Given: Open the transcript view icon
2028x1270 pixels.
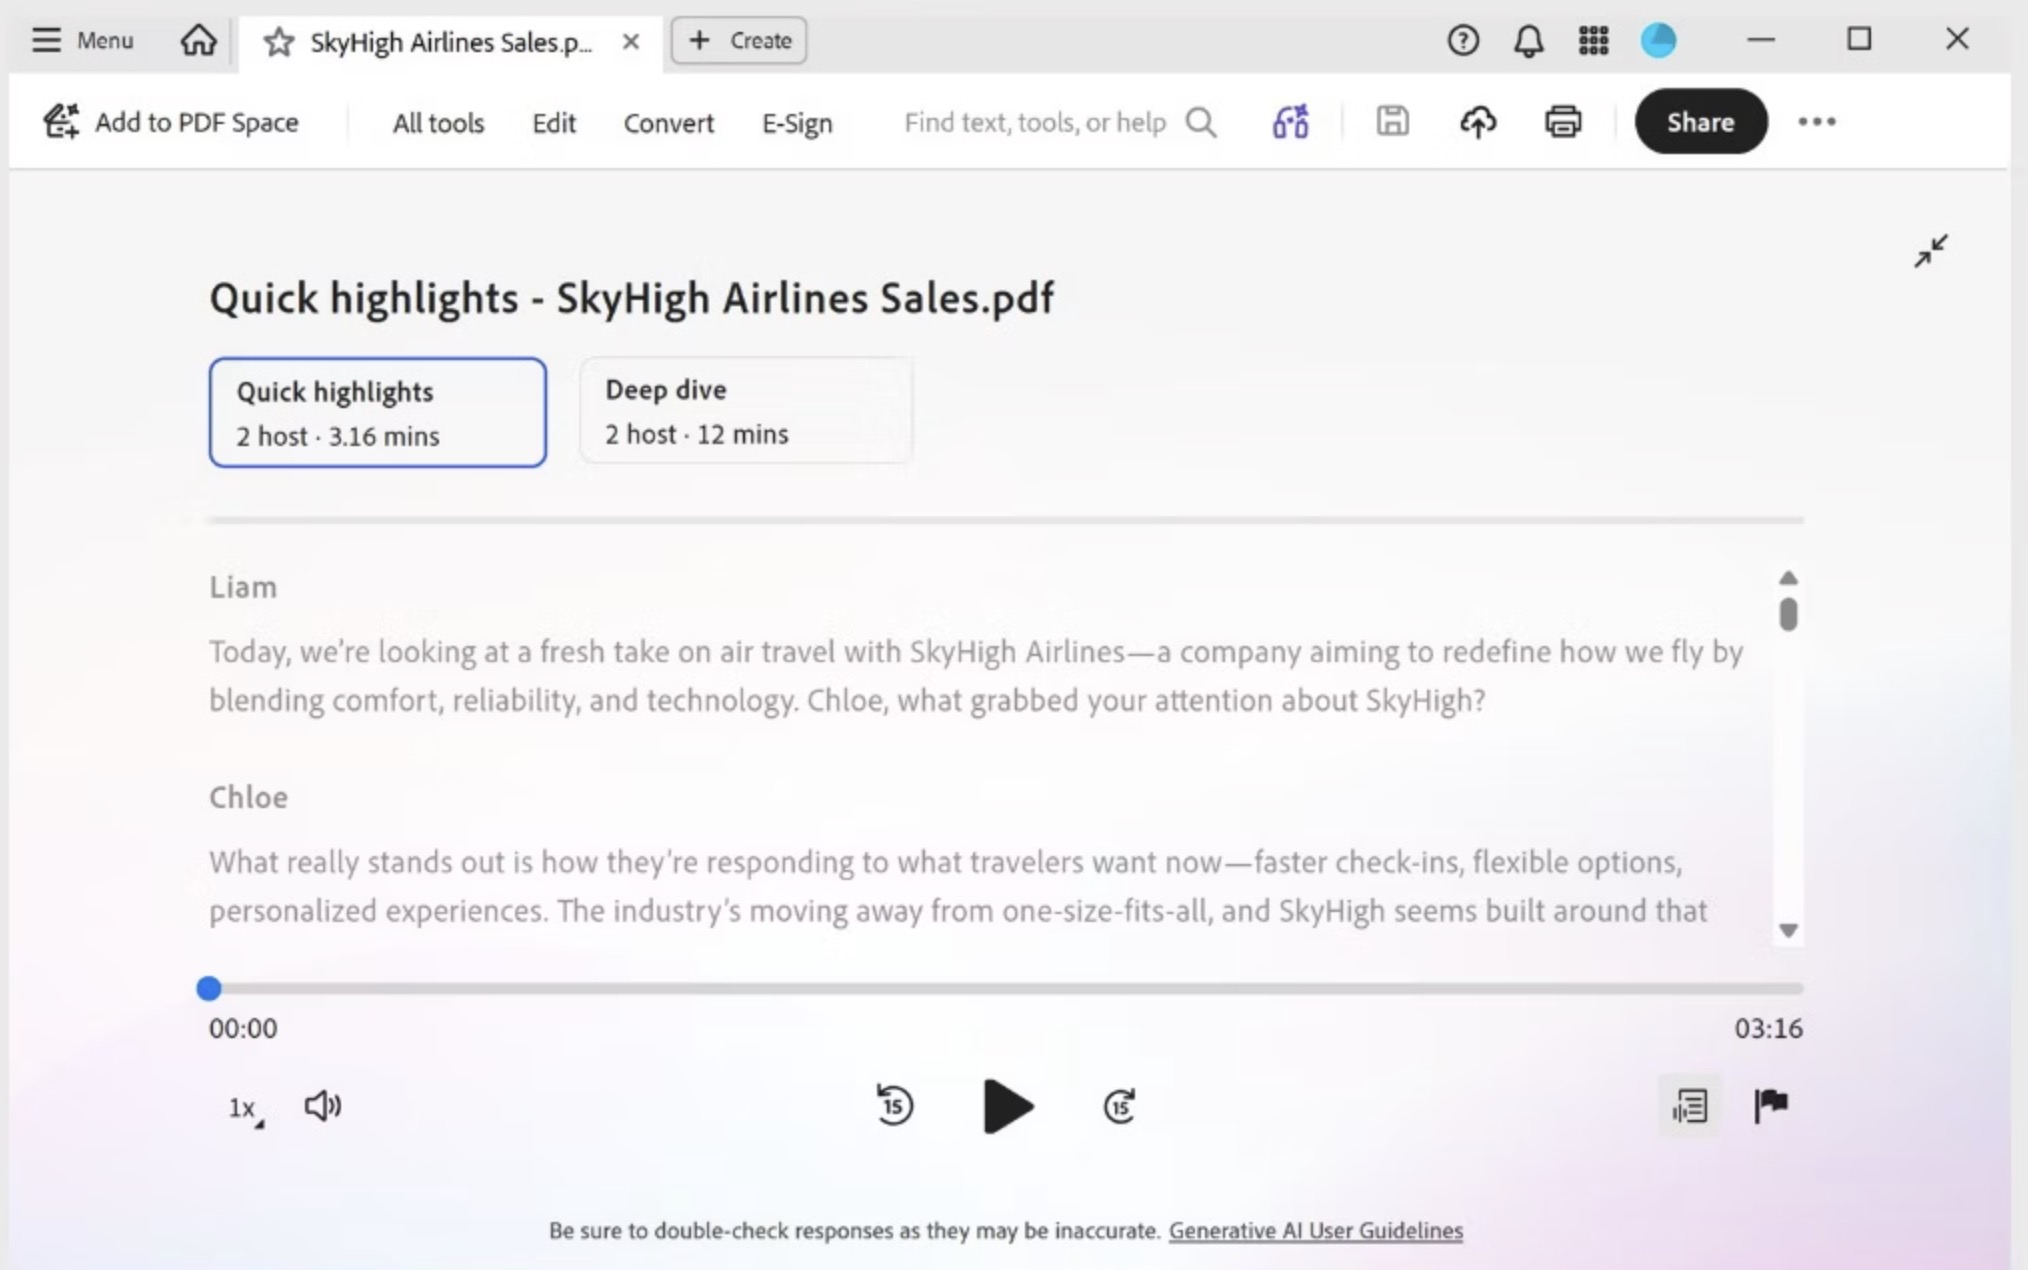Looking at the screenshot, I should coord(1690,1106).
